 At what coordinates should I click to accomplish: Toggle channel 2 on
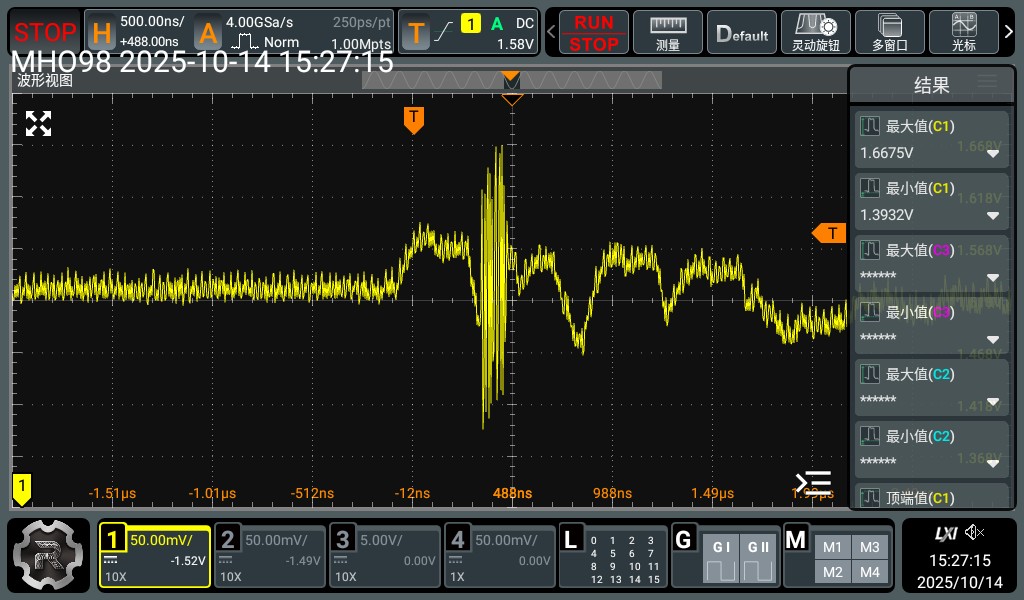click(x=270, y=555)
